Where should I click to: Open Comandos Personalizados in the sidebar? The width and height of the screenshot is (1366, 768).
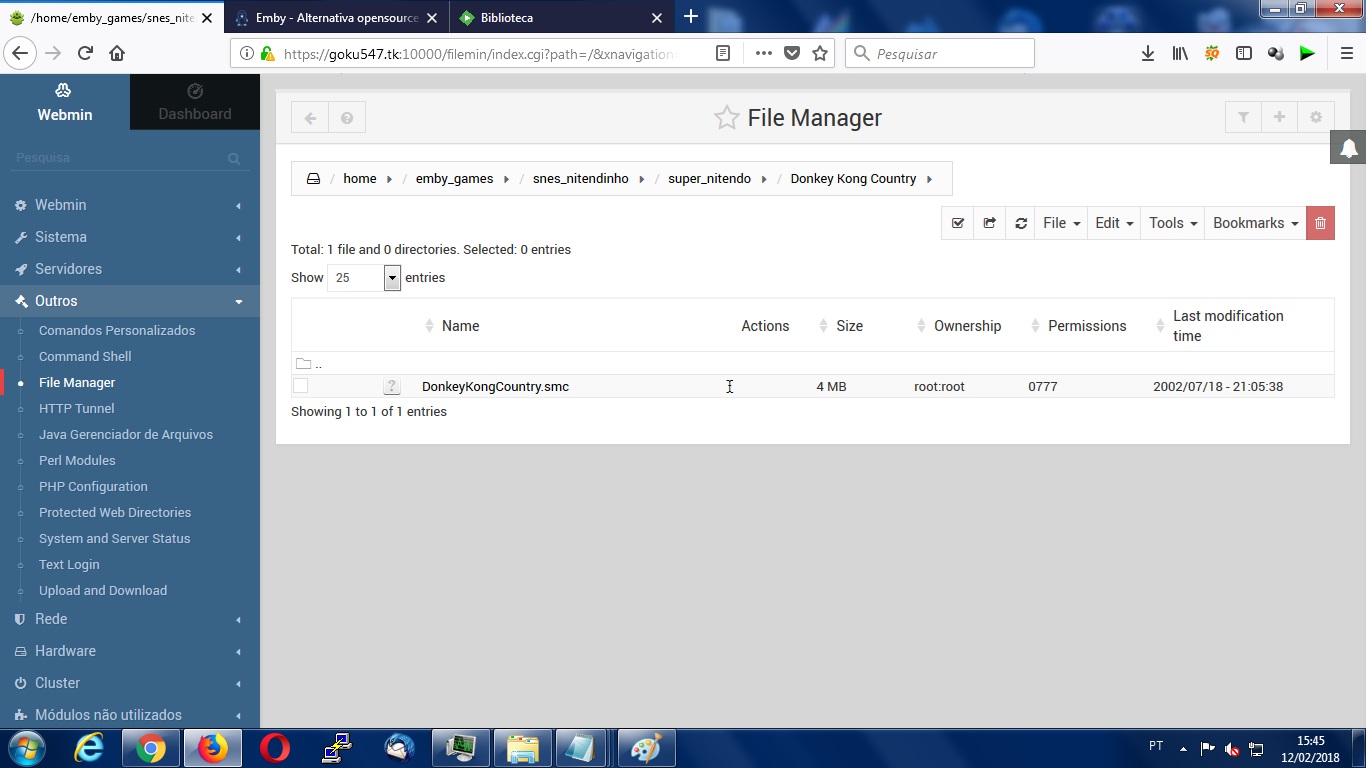tap(117, 330)
